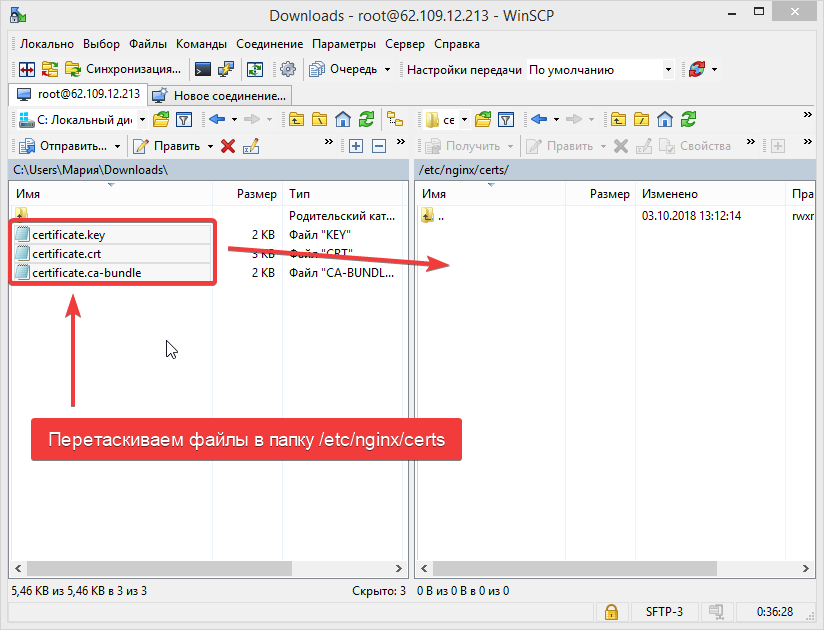Image resolution: width=824 pixels, height=630 pixels.
Task: Open the Справка menu
Action: pyautogui.click(x=457, y=44)
